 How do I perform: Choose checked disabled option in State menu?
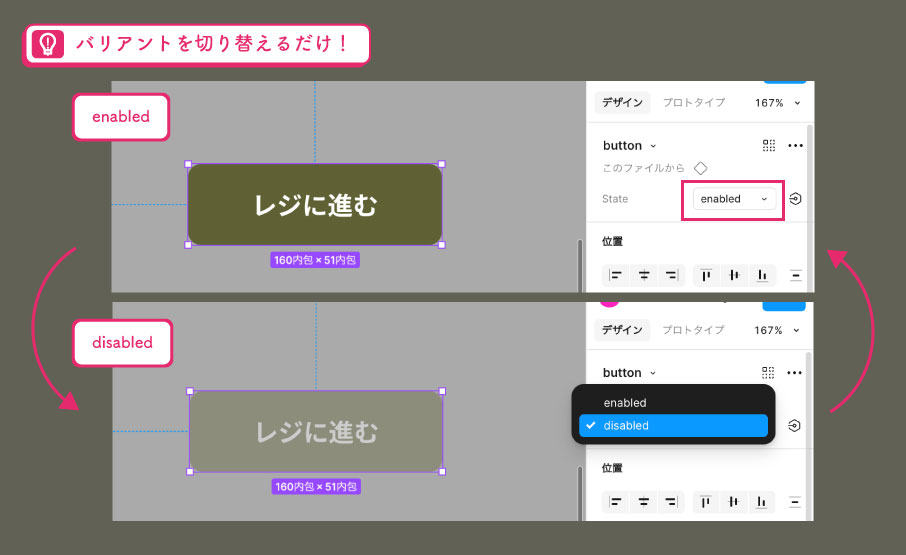pos(674,426)
